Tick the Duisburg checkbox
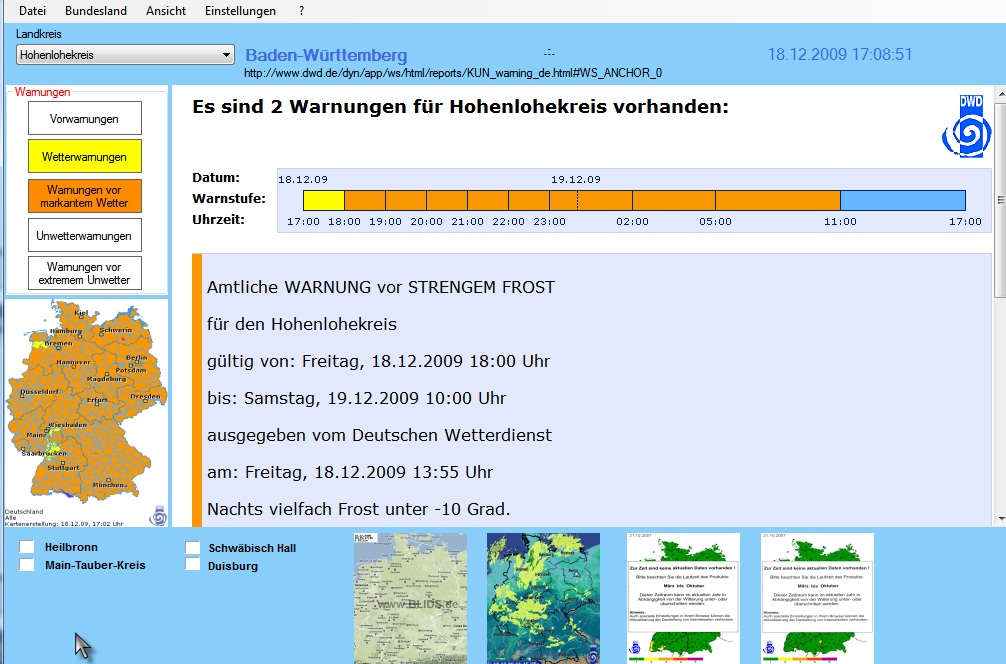Viewport: 1006px width, 664px height. pos(192,566)
